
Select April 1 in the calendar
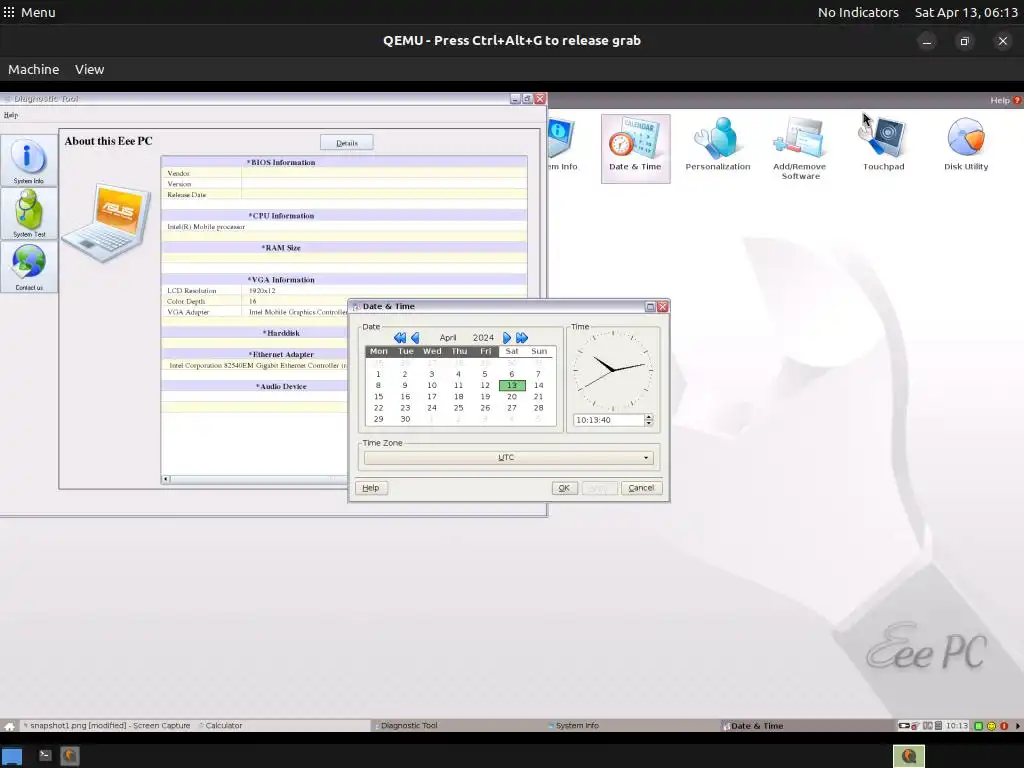click(378, 374)
